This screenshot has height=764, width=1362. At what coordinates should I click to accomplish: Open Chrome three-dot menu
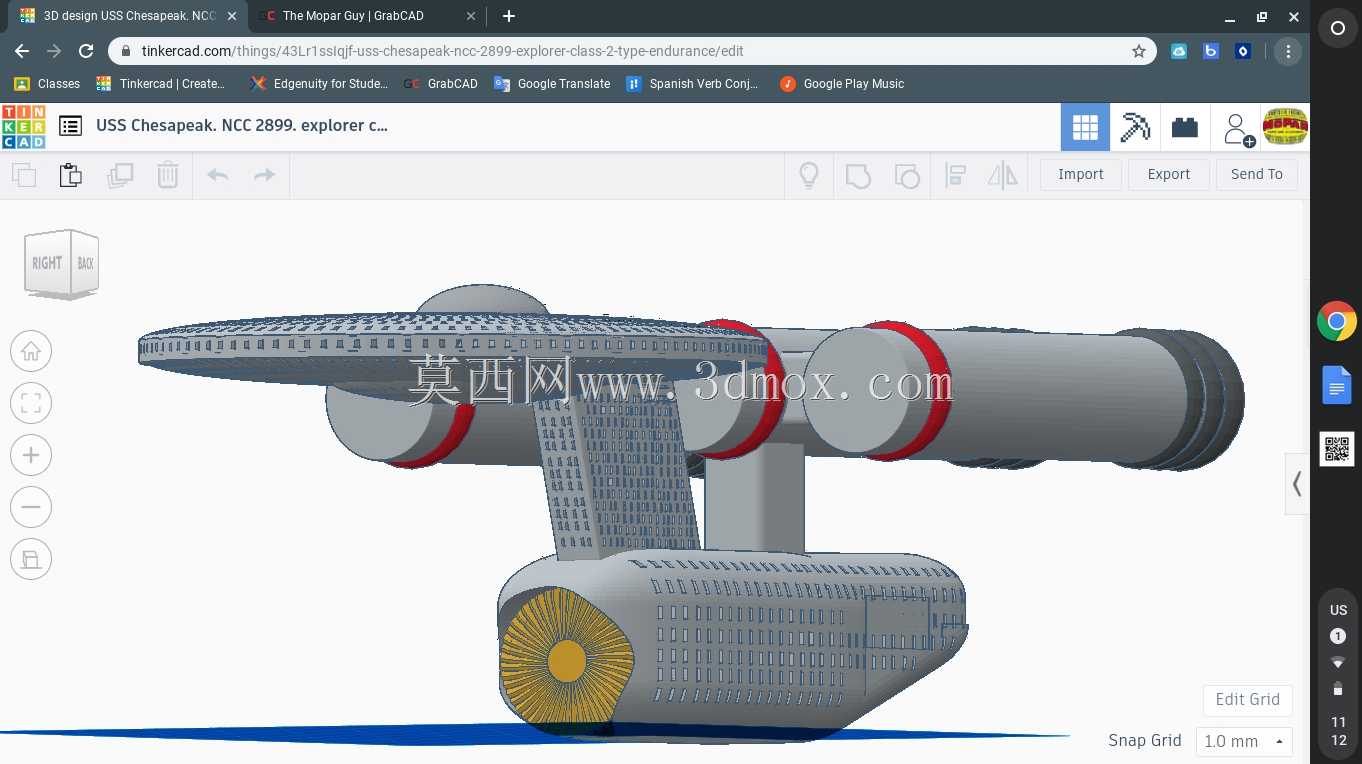point(1288,51)
